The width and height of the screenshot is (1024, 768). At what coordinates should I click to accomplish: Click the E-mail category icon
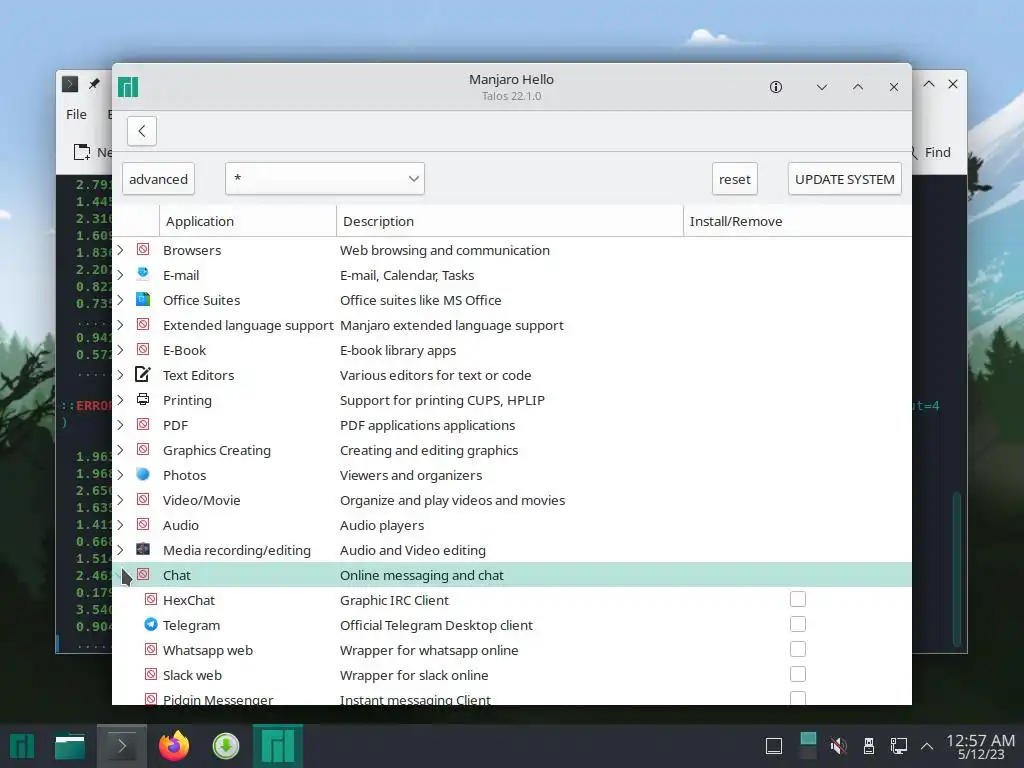click(x=143, y=274)
